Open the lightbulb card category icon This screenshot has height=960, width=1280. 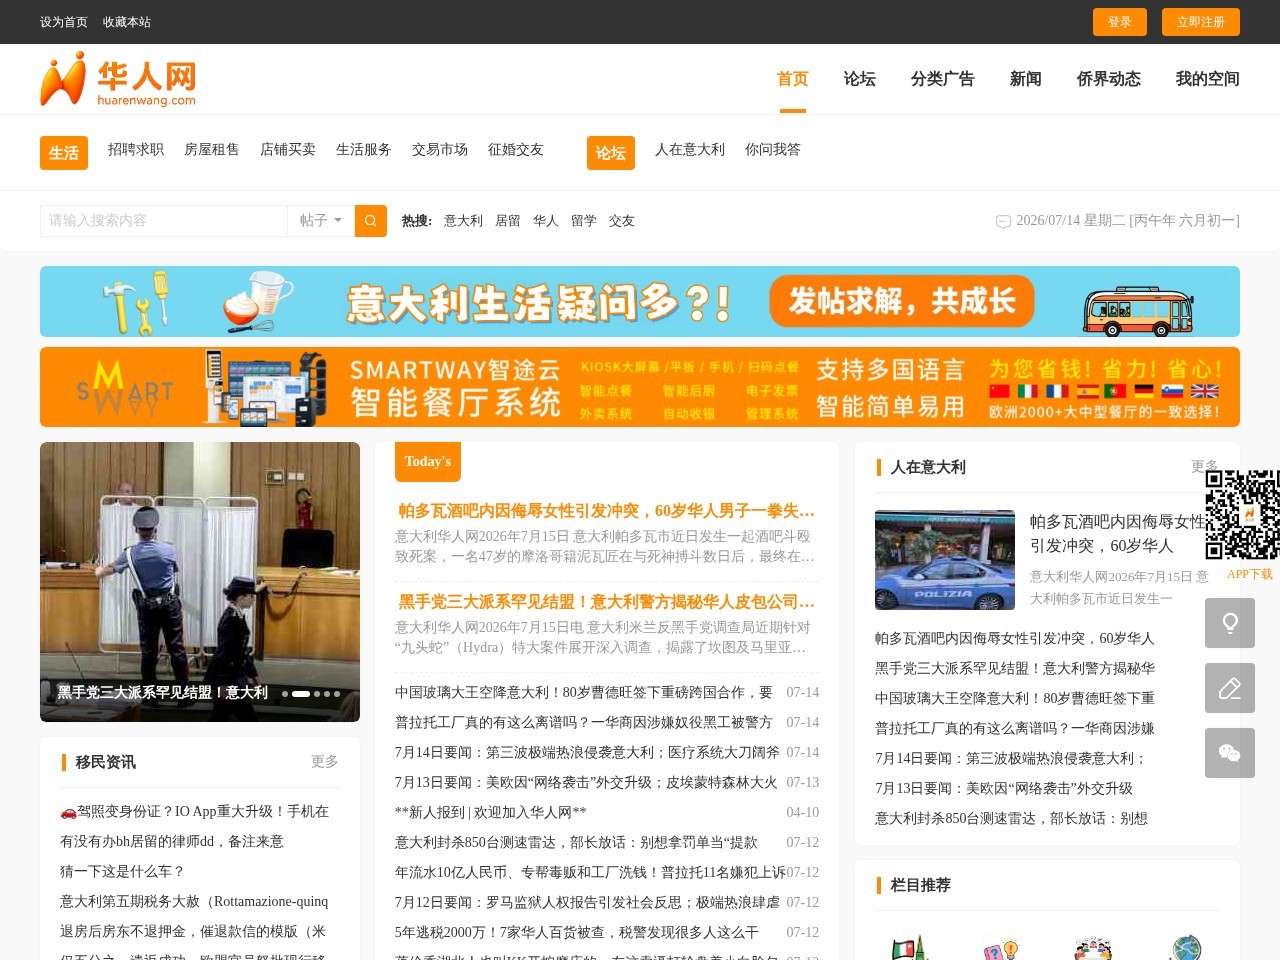(1000, 948)
